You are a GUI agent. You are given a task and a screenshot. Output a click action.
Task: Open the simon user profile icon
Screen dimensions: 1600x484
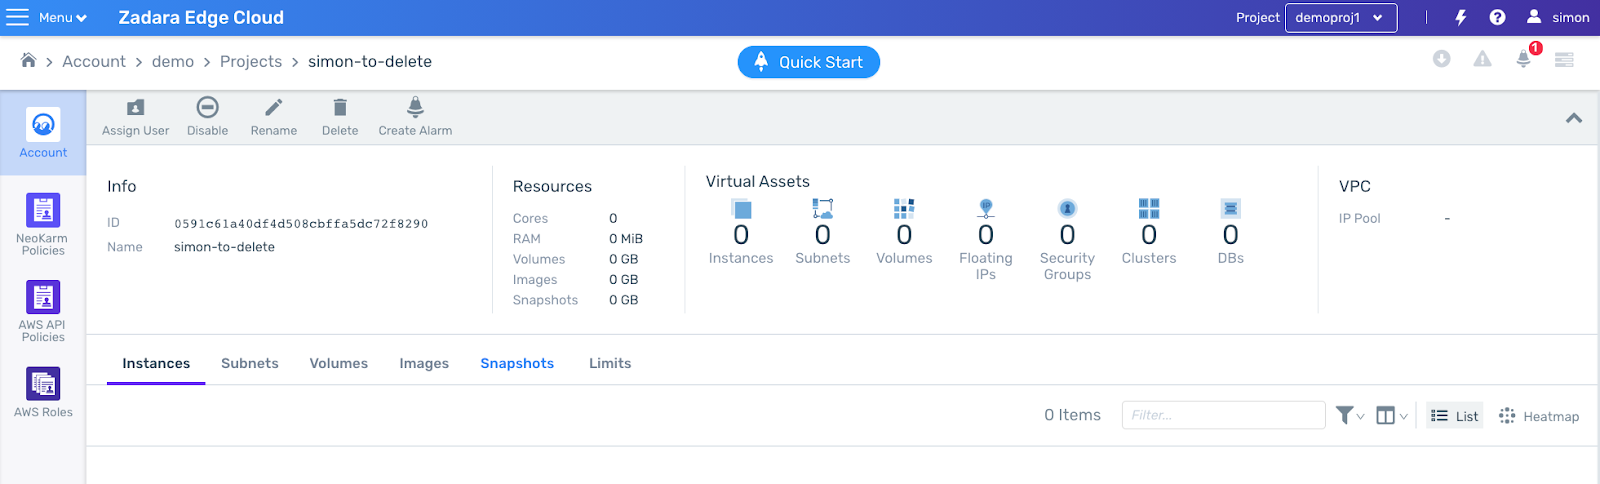pyautogui.click(x=1534, y=17)
